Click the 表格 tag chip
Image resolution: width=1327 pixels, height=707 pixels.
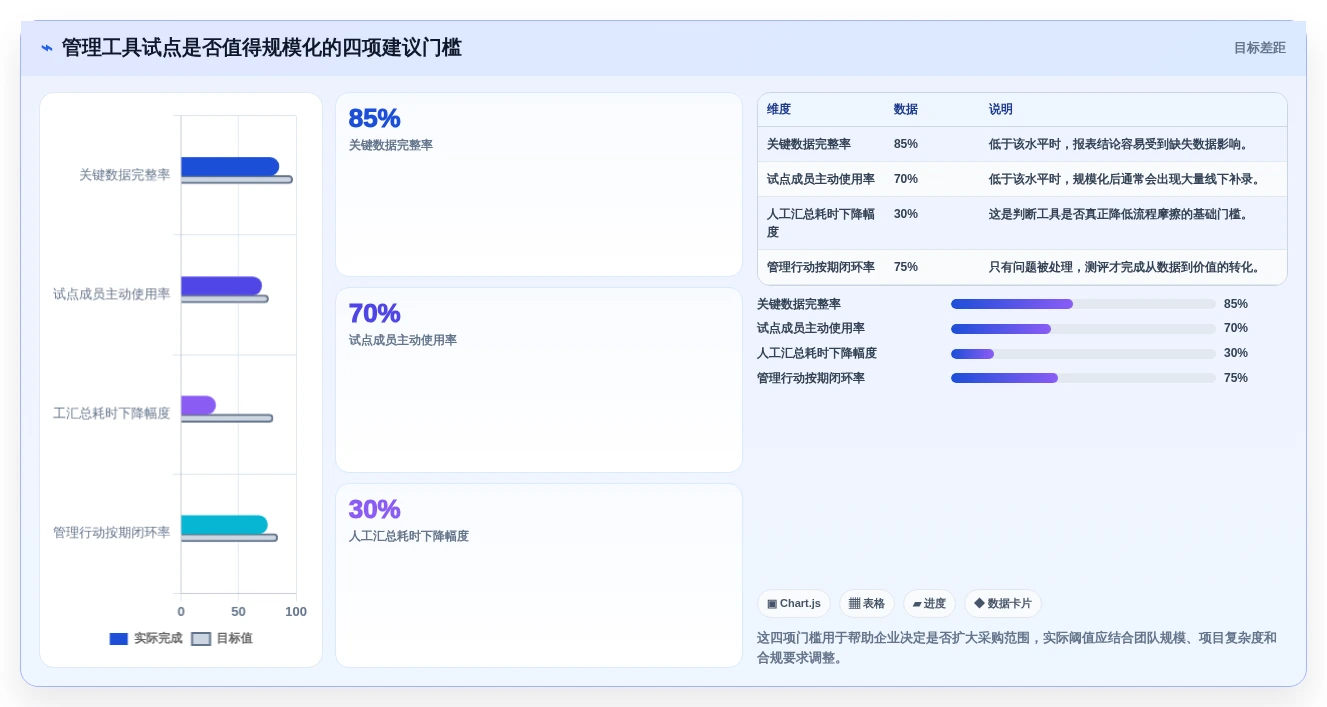[x=867, y=603]
